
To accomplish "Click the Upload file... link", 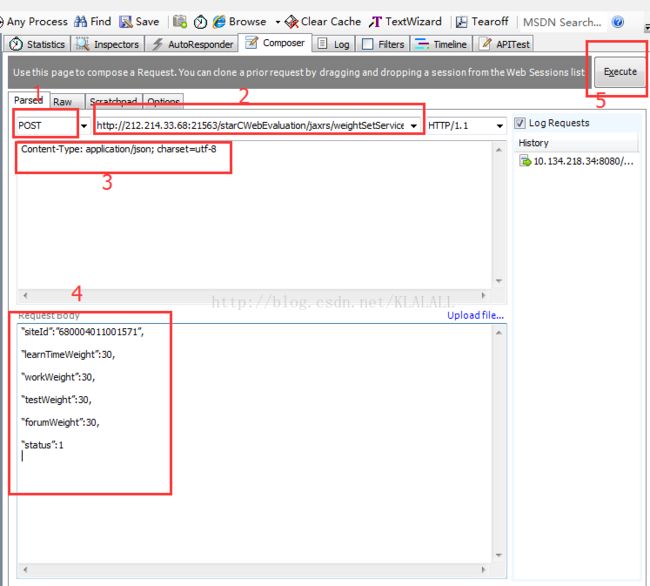I will point(475,315).
